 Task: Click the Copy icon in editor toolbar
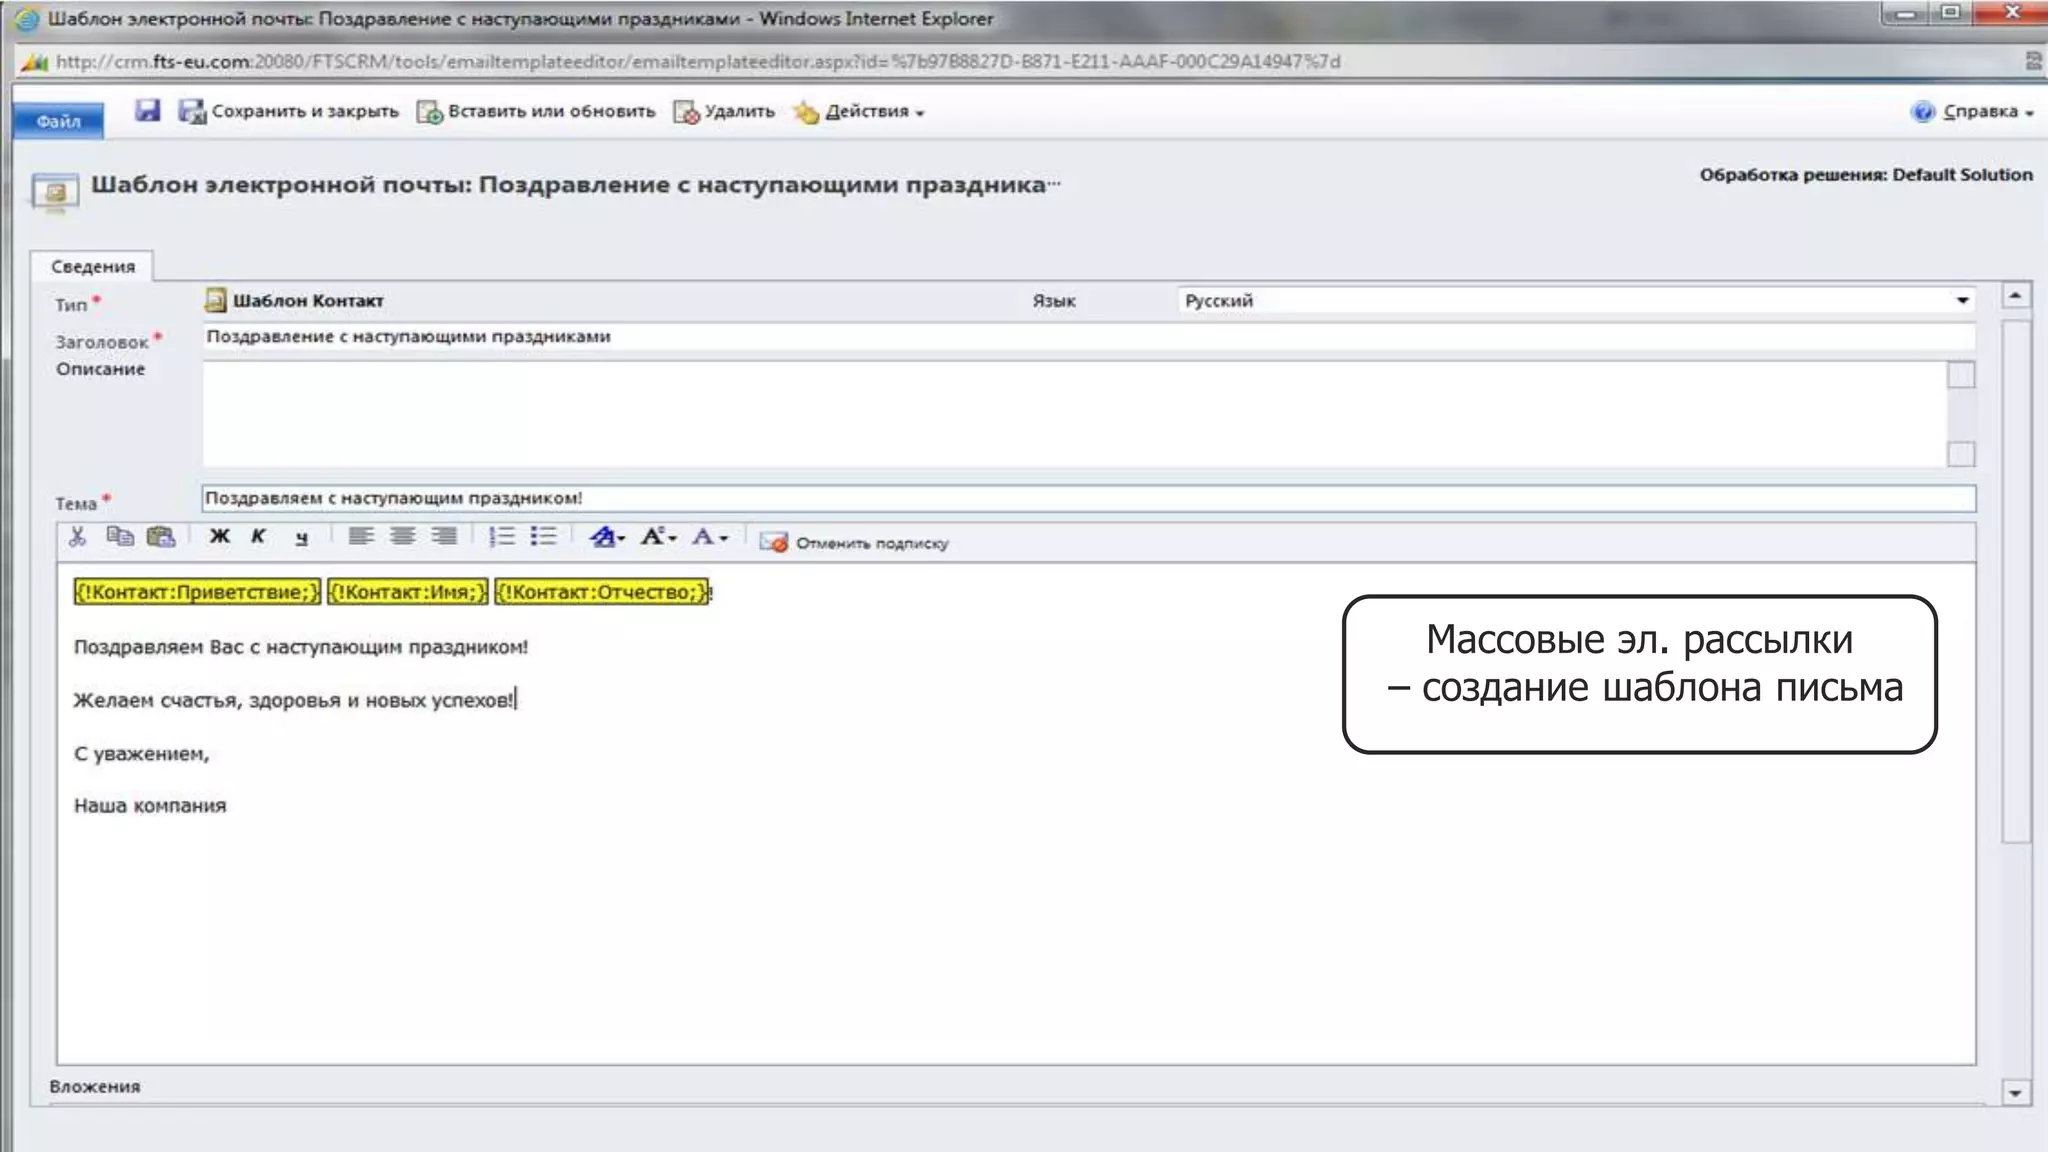coord(119,537)
